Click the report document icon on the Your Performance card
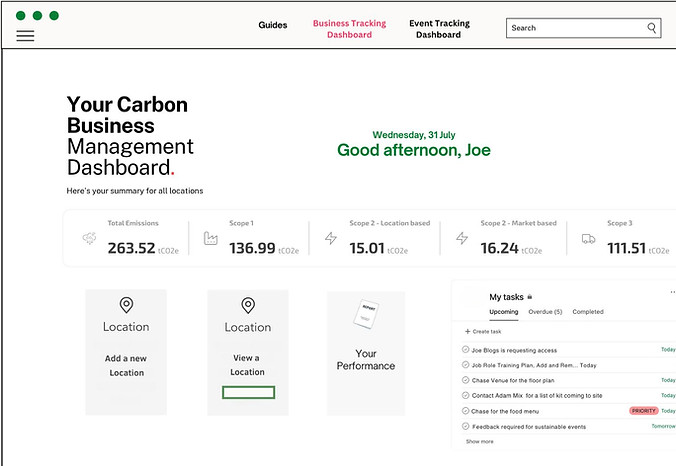The width and height of the screenshot is (676, 466). point(366,313)
